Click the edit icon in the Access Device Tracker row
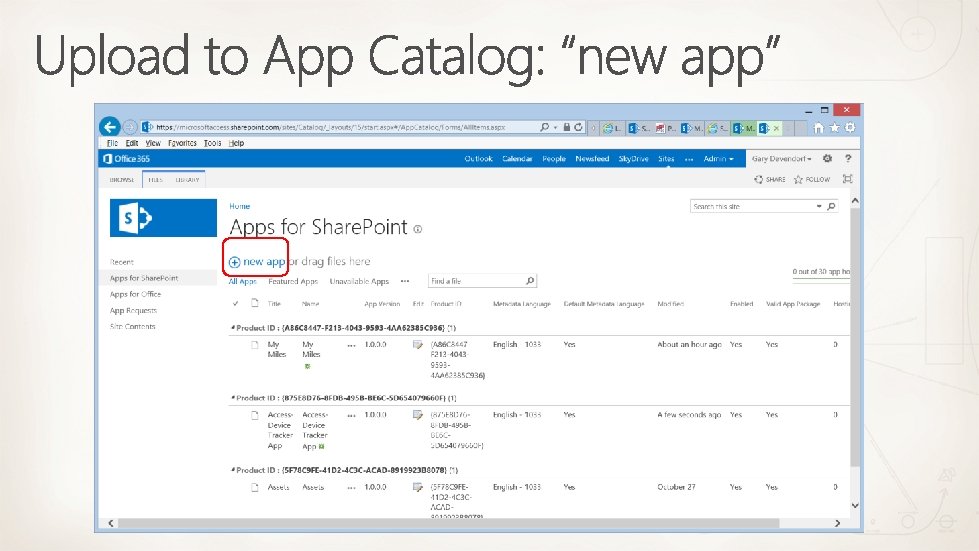979x551 pixels. [x=418, y=415]
